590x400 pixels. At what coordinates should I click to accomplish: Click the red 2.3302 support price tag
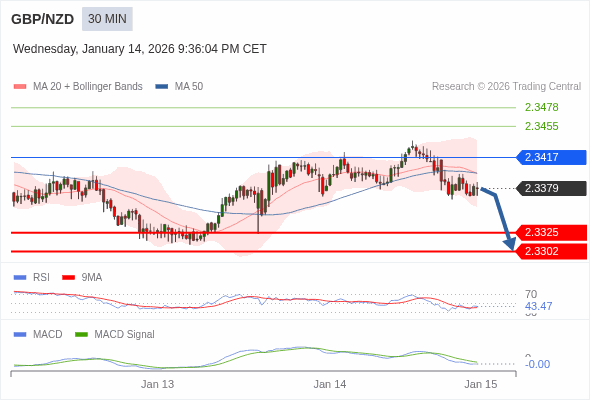click(551, 251)
